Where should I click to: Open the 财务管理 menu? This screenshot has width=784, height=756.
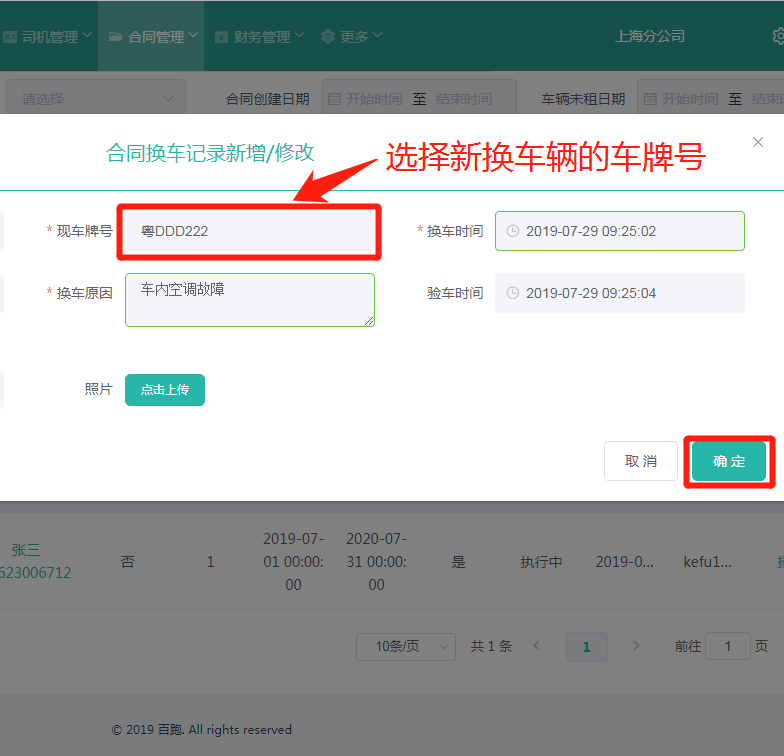(x=261, y=37)
